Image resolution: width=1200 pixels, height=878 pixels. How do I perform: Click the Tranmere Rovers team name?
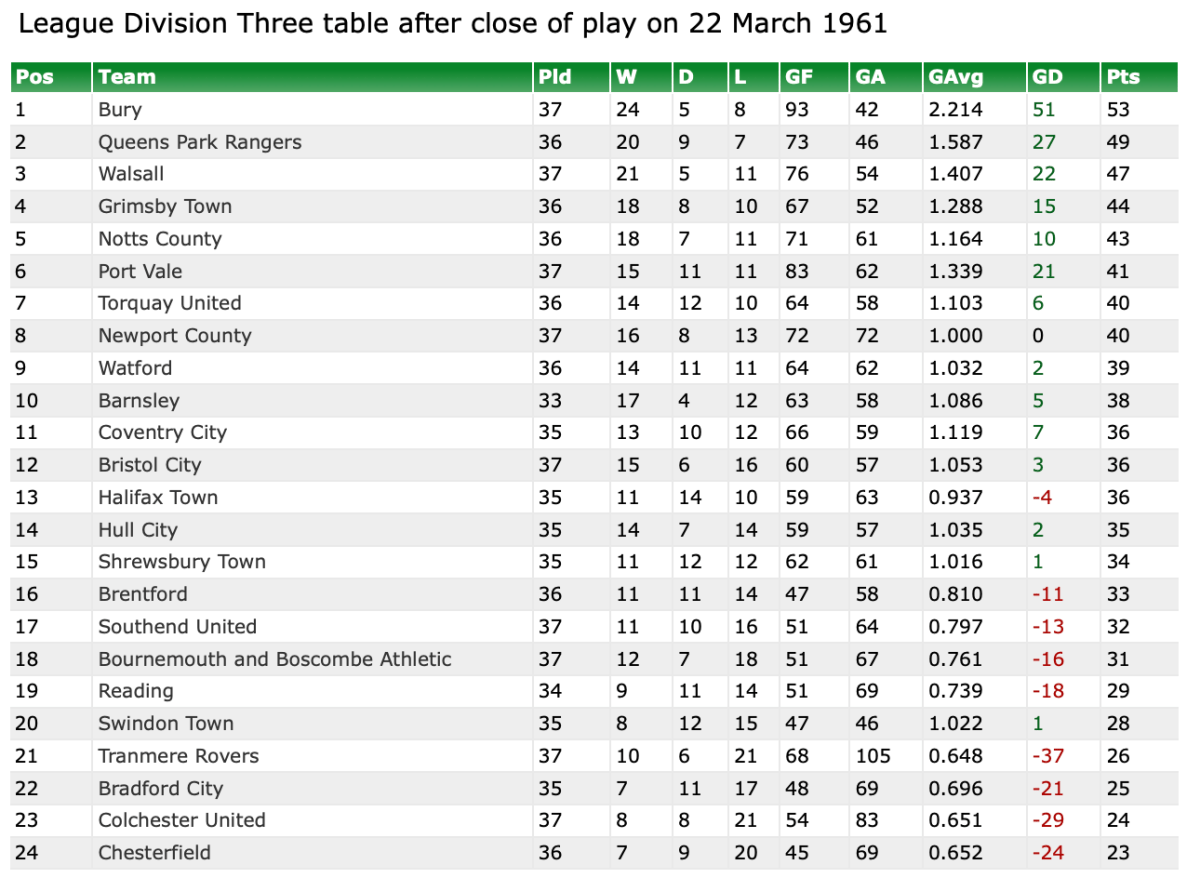(x=178, y=756)
